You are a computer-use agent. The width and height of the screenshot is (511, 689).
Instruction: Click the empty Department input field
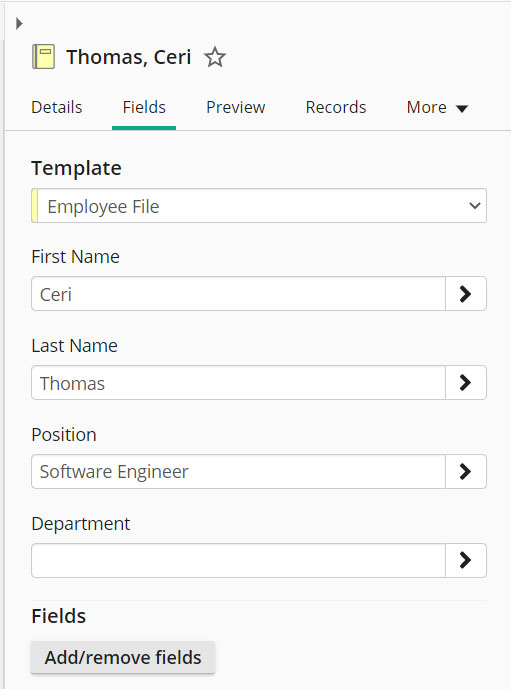coord(239,560)
